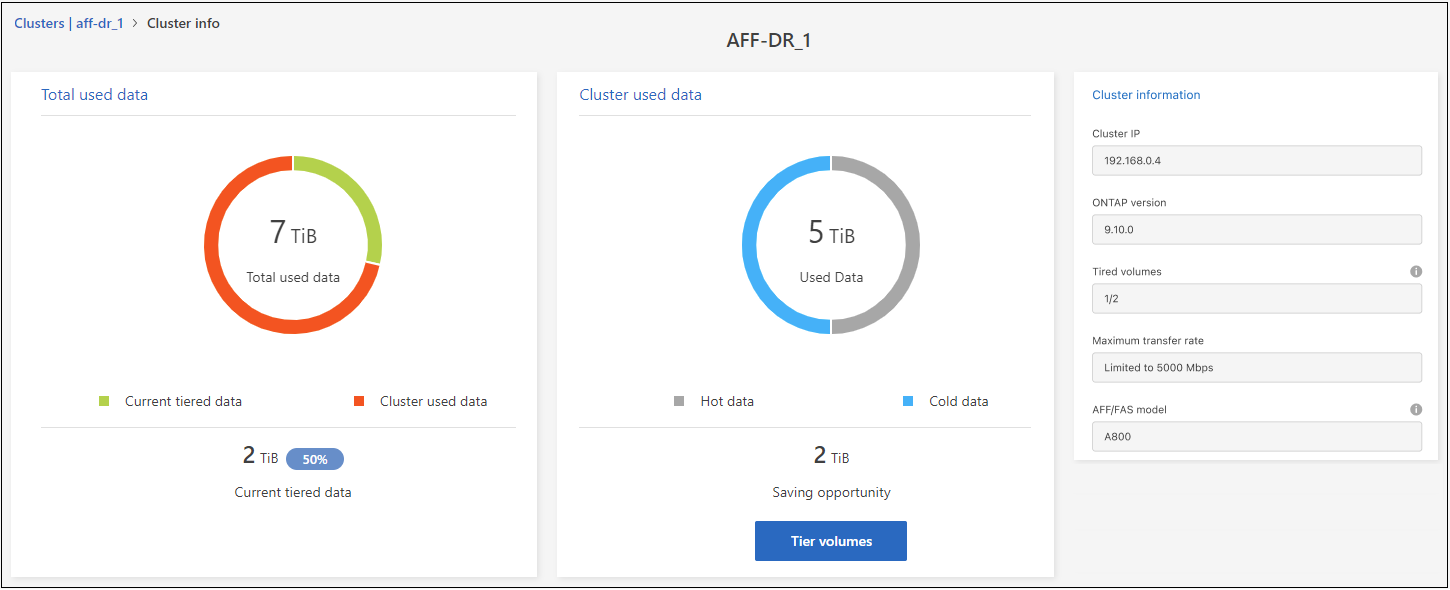
Task: Click the Saving opportunity label
Action: click(x=831, y=492)
